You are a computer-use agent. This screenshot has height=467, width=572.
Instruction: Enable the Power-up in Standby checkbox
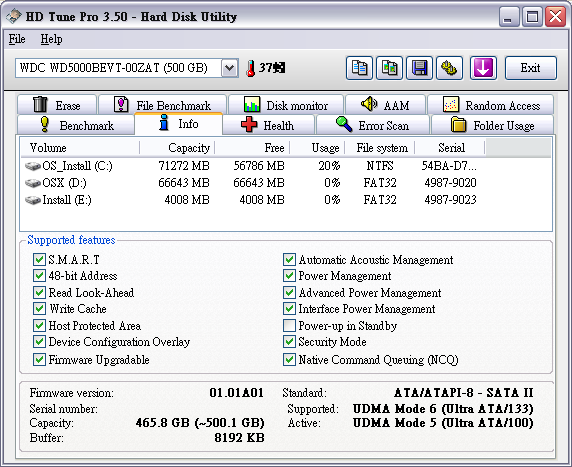click(x=289, y=325)
